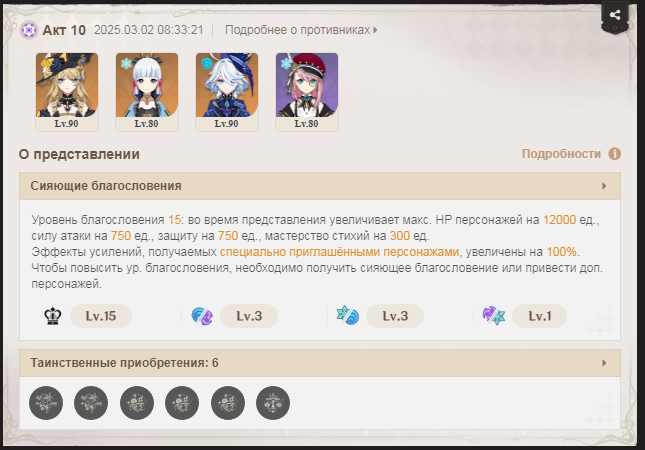Click the first mysterious acquisition round icon
The width and height of the screenshot is (645, 450).
pyautogui.click(x=46, y=403)
